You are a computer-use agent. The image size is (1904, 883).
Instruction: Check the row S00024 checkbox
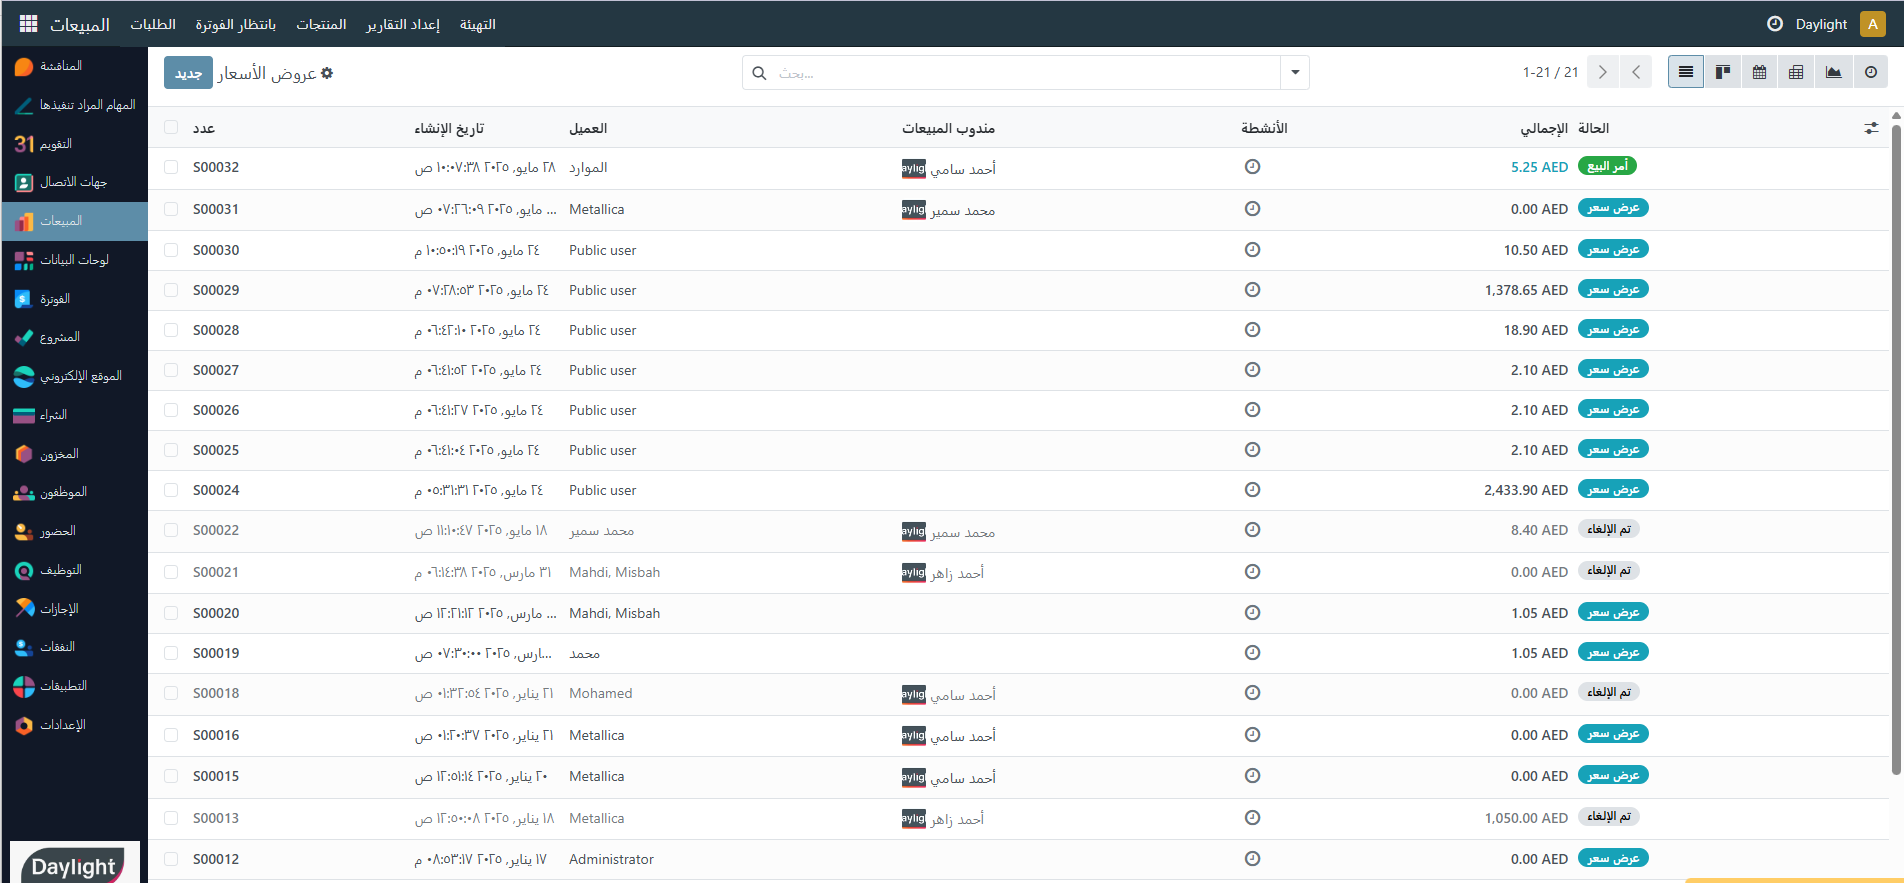(171, 490)
